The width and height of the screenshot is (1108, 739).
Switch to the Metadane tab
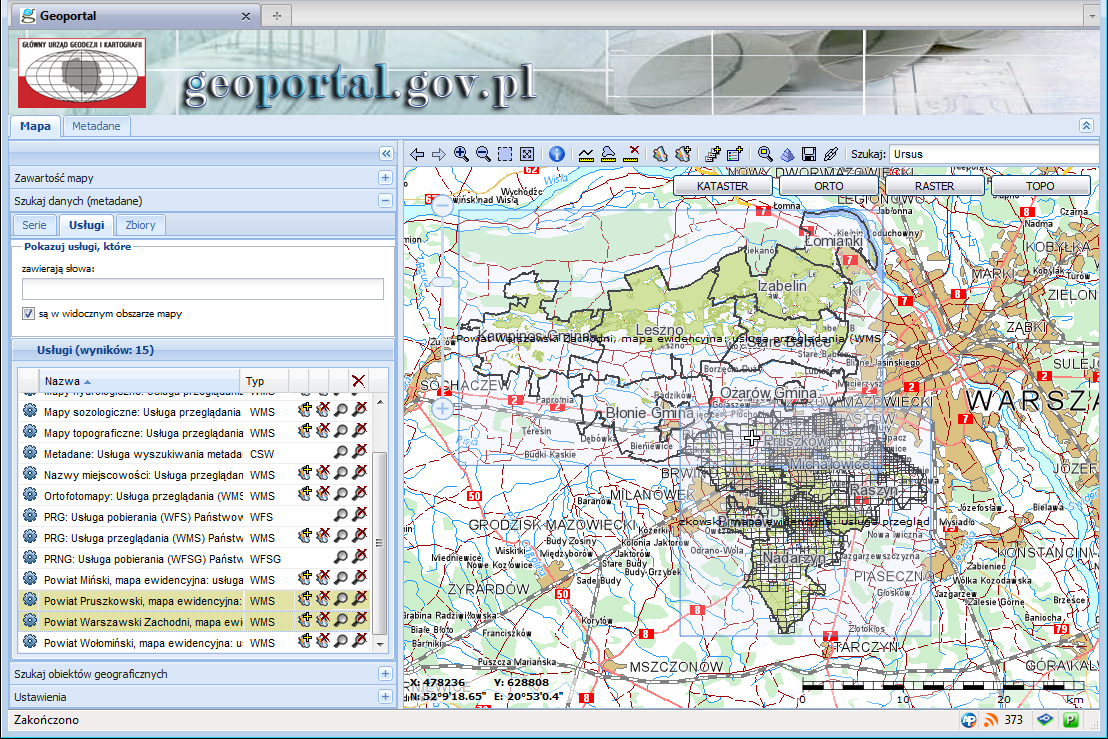[x=96, y=126]
